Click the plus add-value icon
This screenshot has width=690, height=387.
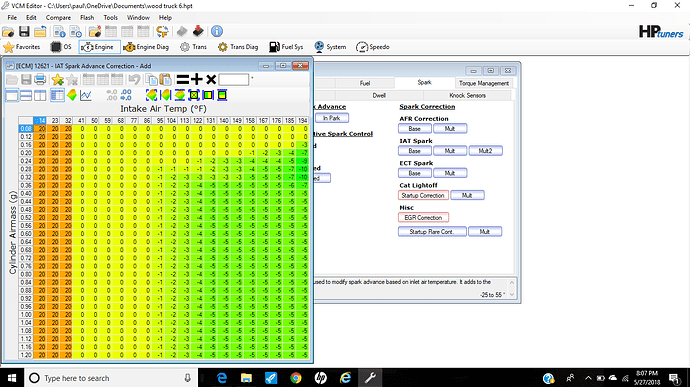pyautogui.click(x=197, y=79)
